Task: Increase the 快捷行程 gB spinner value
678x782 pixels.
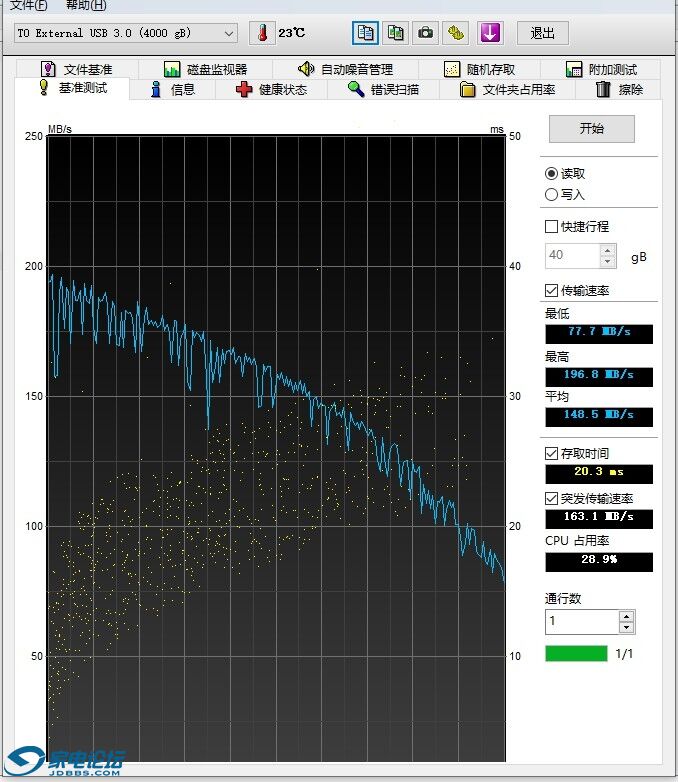Action: (x=608, y=250)
